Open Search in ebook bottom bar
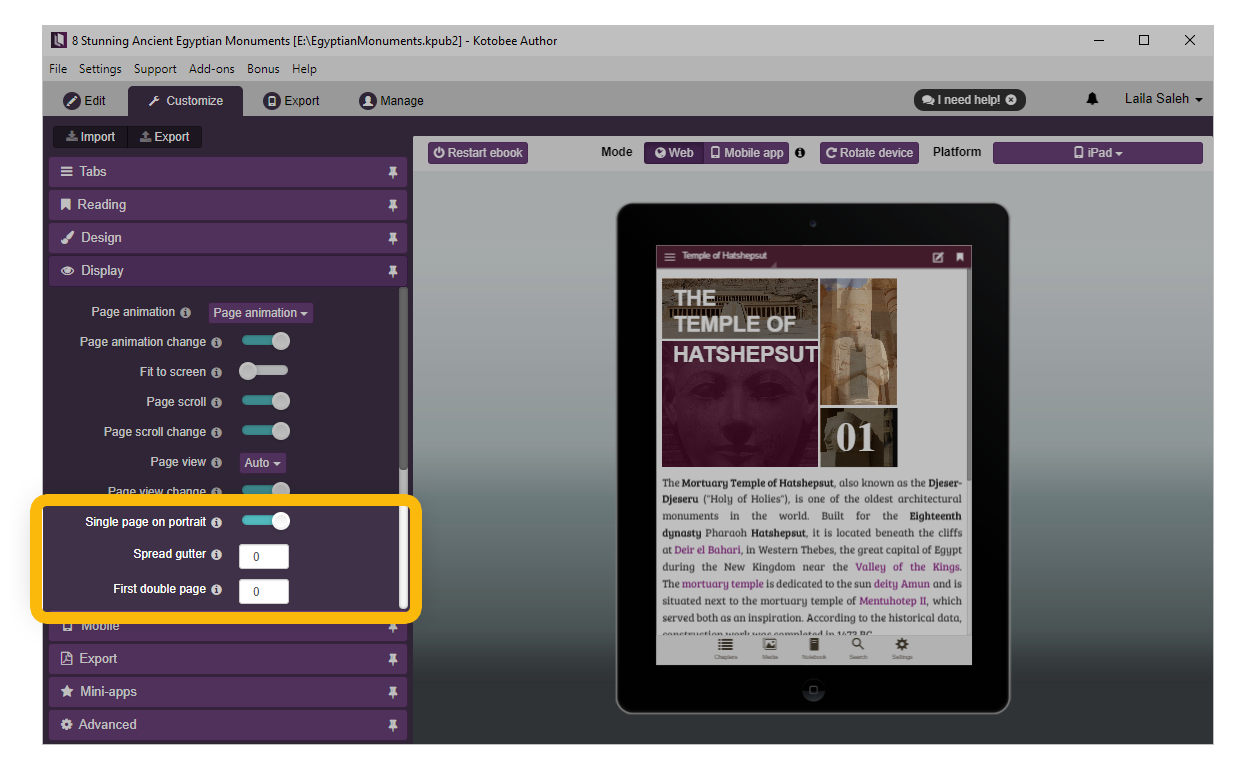Viewport: 1250px width, 770px height. [x=858, y=649]
